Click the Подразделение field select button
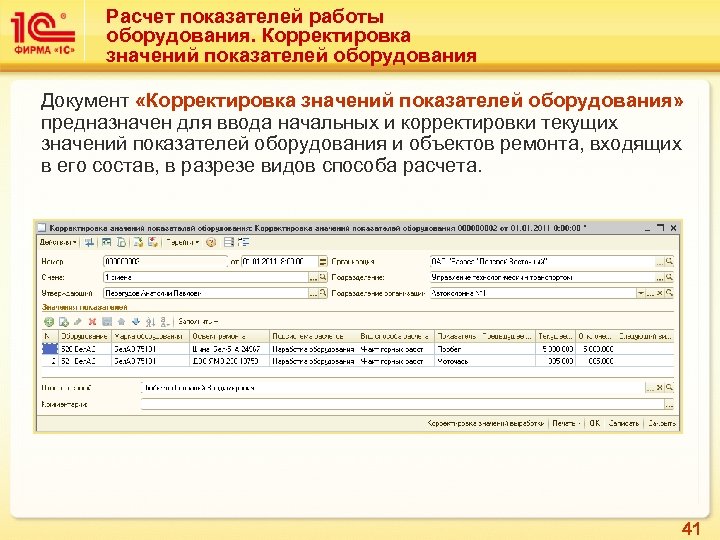720x540 pixels. pyautogui.click(x=660, y=277)
